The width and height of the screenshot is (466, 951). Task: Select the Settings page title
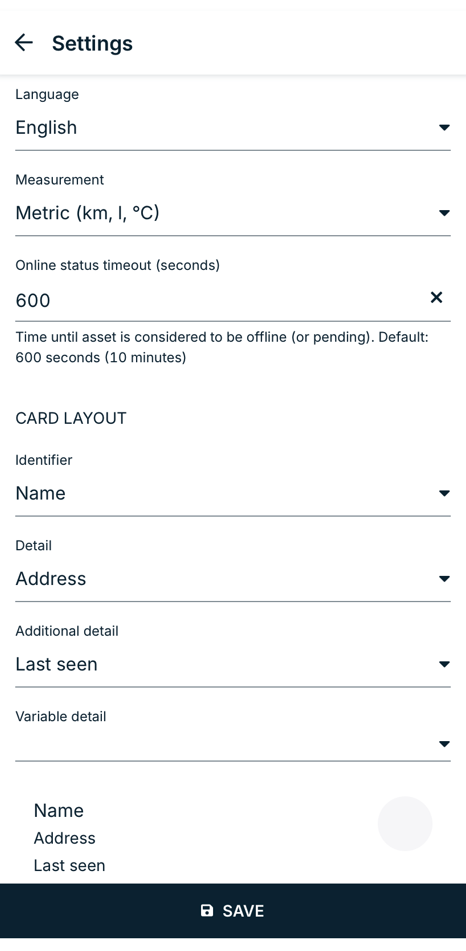coord(92,43)
